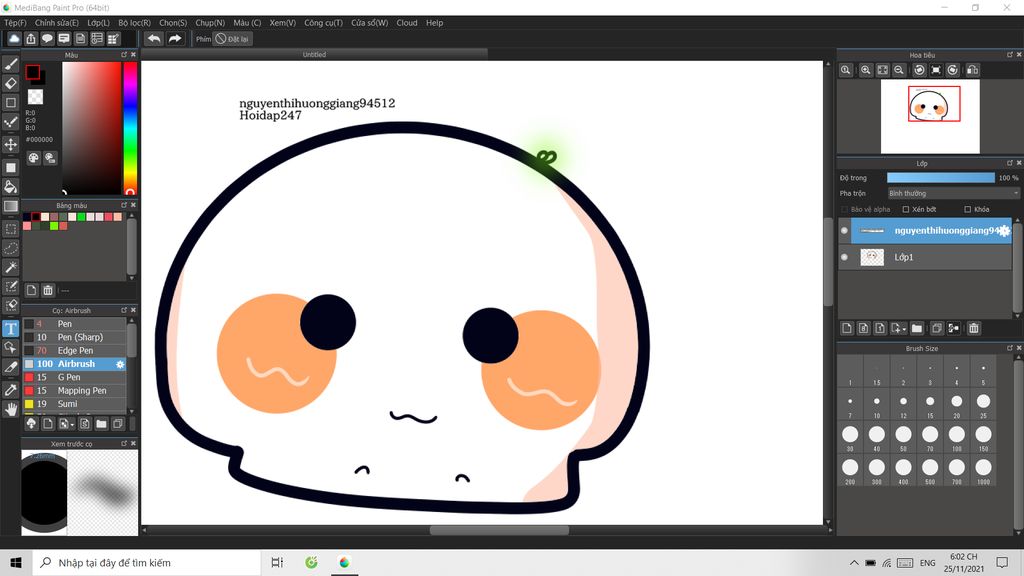Undock the Lớp layer panel
This screenshot has height=576, width=1024.
coord(1010,163)
